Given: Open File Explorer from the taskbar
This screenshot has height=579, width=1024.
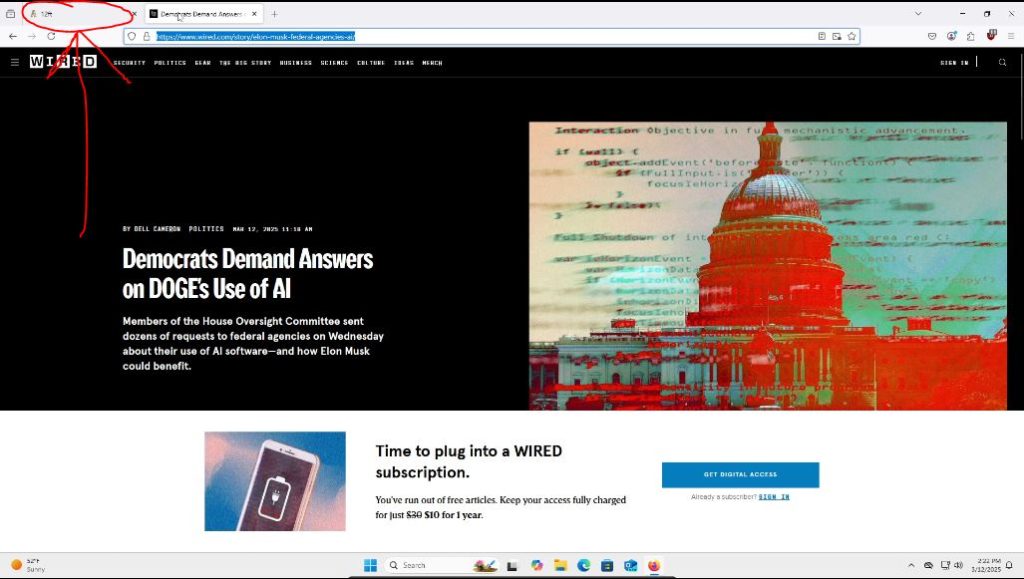Looking at the screenshot, I should [560, 565].
